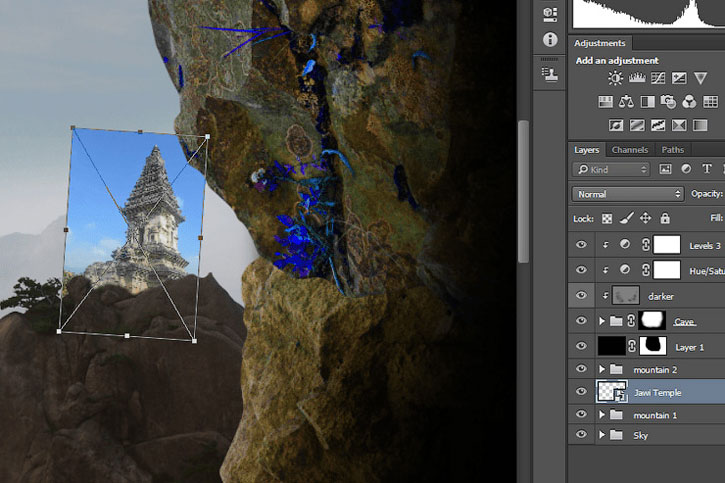The image size is (725, 483).
Task: Select the mountain 2 group name
Action: (x=655, y=370)
